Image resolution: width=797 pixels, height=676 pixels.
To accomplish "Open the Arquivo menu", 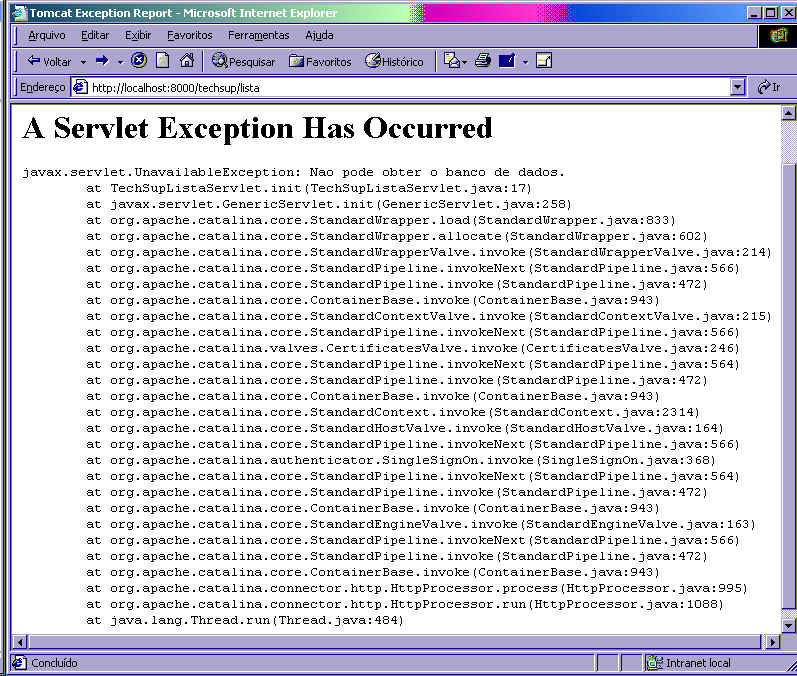I will [x=47, y=35].
